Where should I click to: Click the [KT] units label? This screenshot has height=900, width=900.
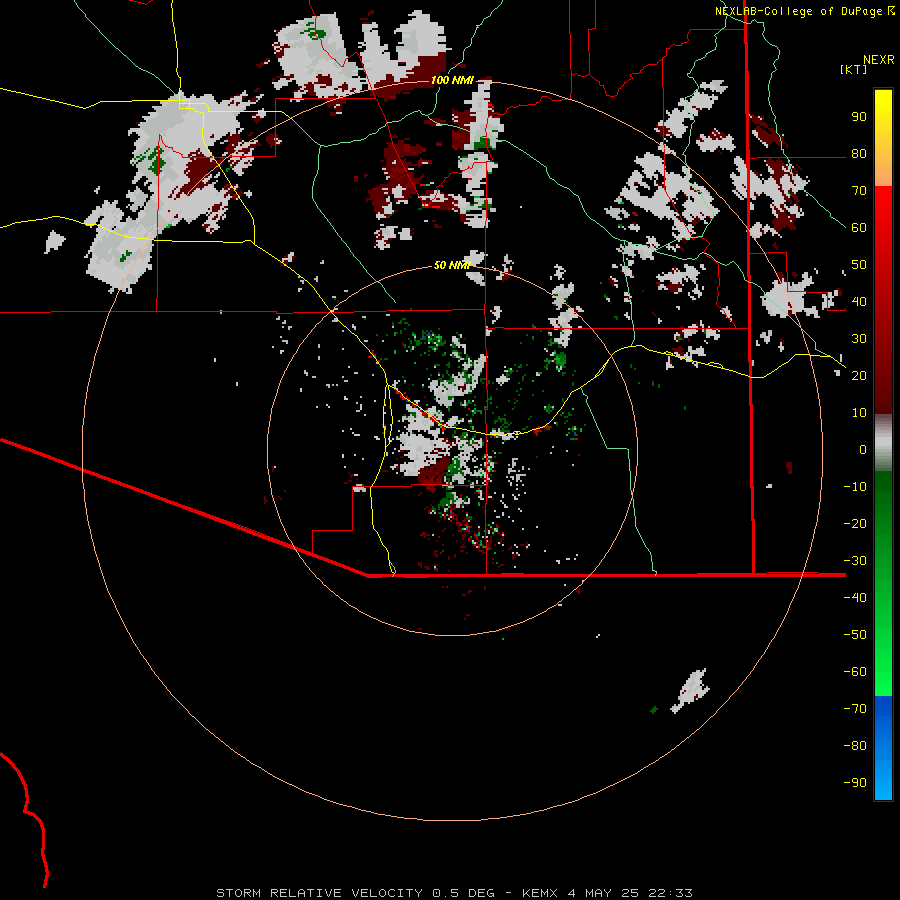(854, 69)
